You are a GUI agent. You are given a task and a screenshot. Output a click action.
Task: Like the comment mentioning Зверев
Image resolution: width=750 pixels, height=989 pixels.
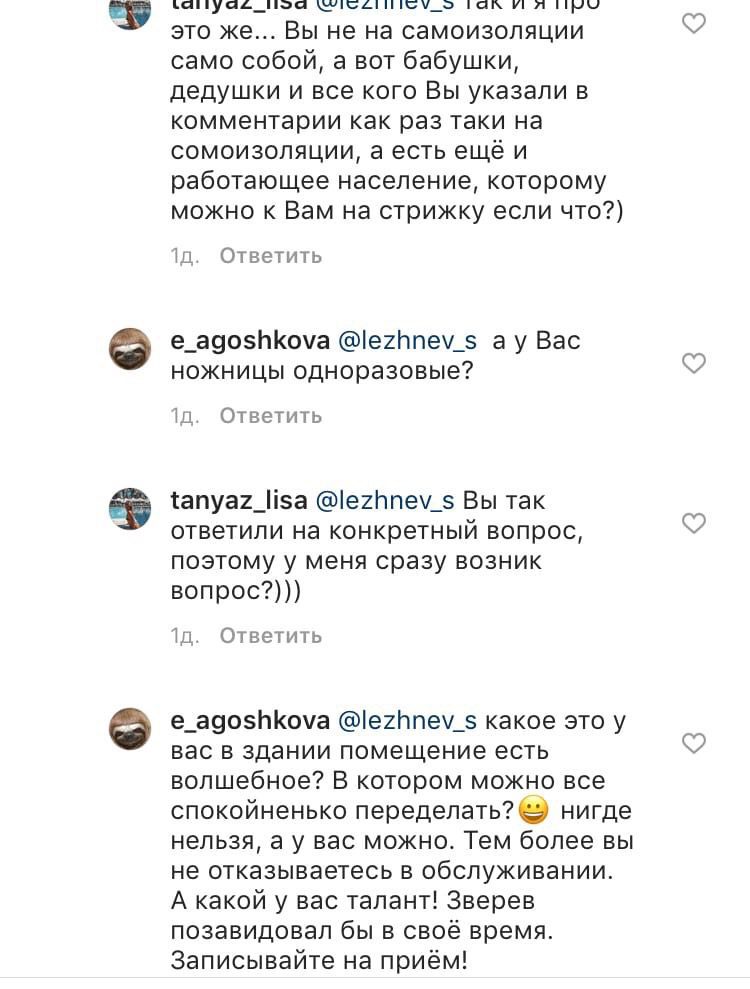coord(693,743)
